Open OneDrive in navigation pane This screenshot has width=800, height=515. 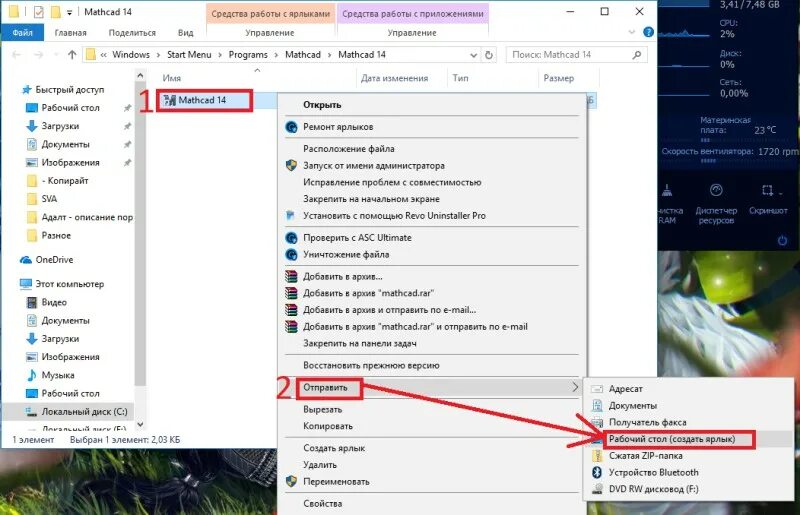click(54, 259)
